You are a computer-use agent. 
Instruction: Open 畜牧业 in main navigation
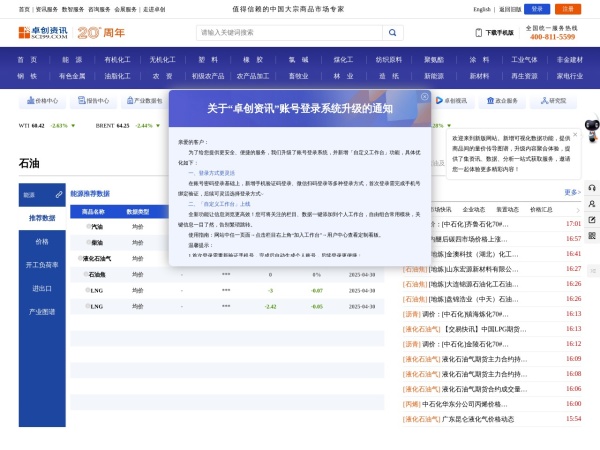(298, 76)
